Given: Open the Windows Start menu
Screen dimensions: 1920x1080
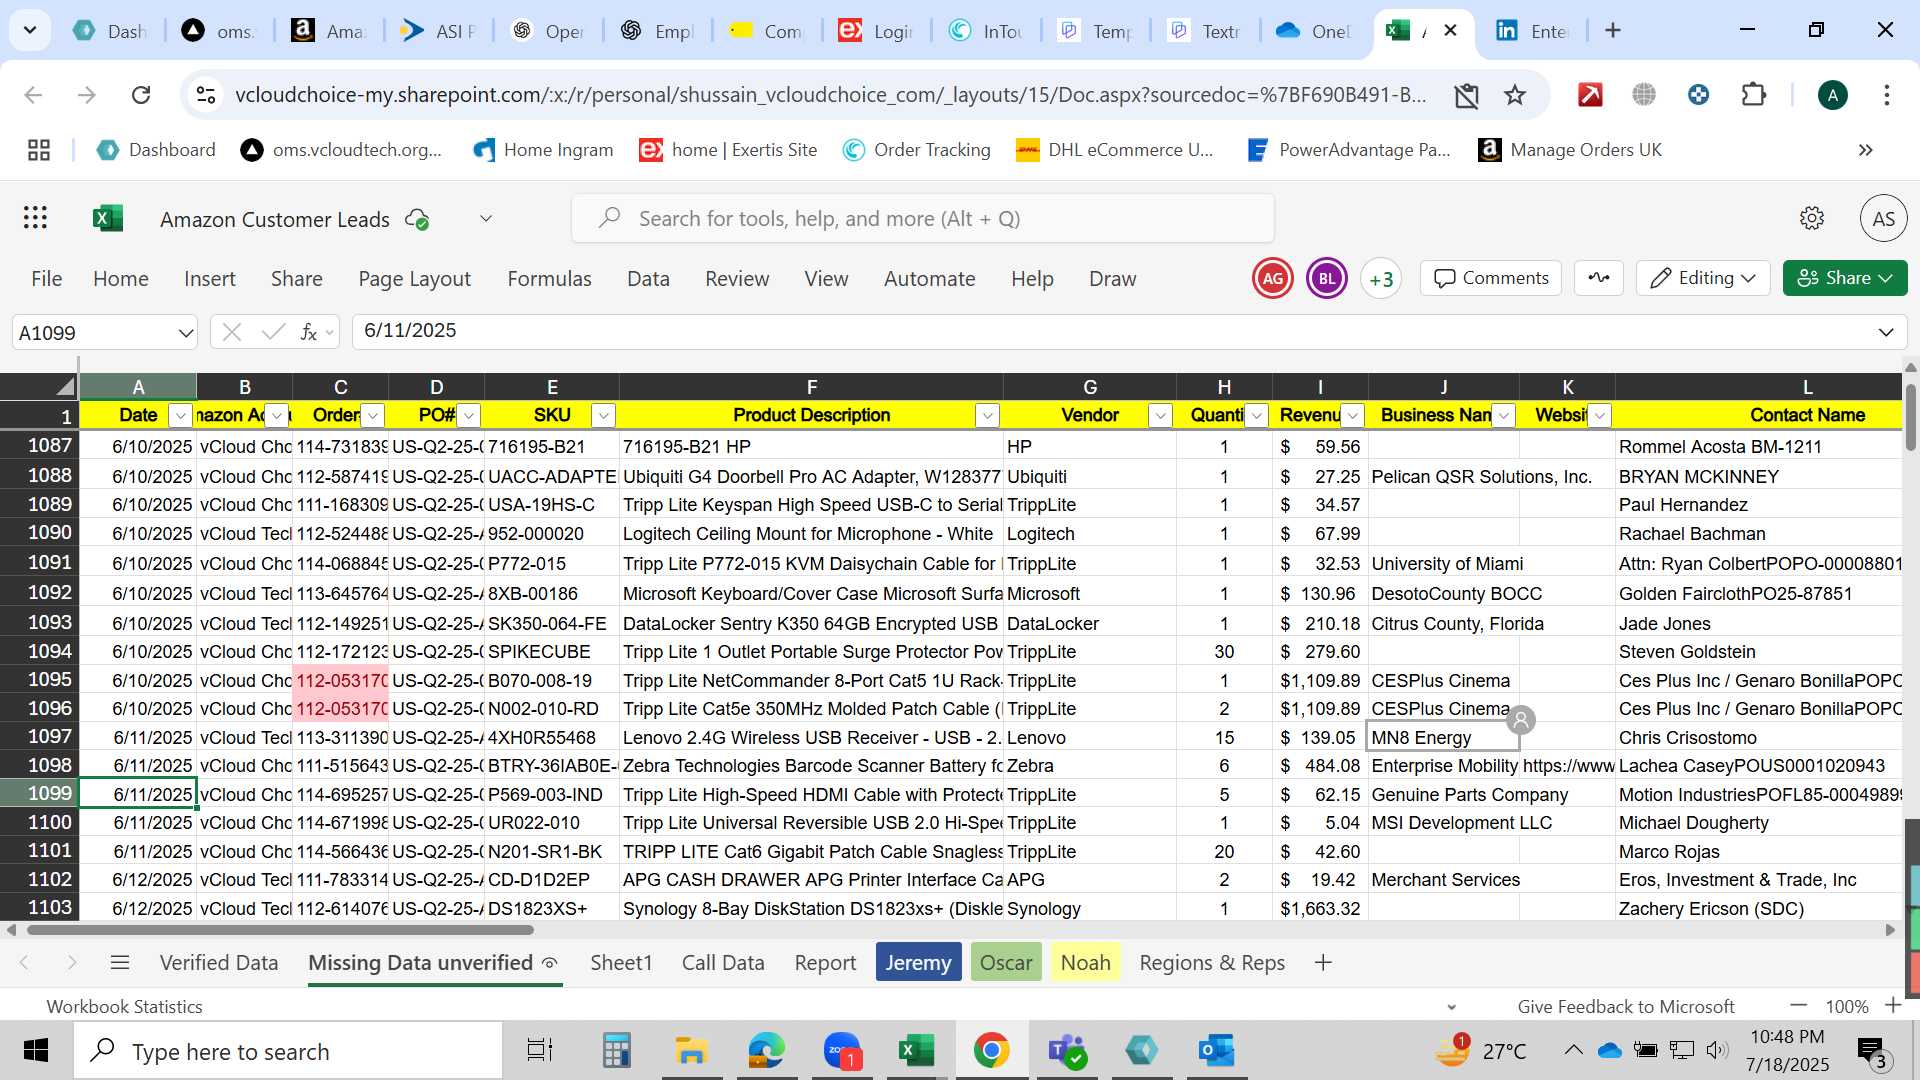Looking at the screenshot, I should 36,1051.
